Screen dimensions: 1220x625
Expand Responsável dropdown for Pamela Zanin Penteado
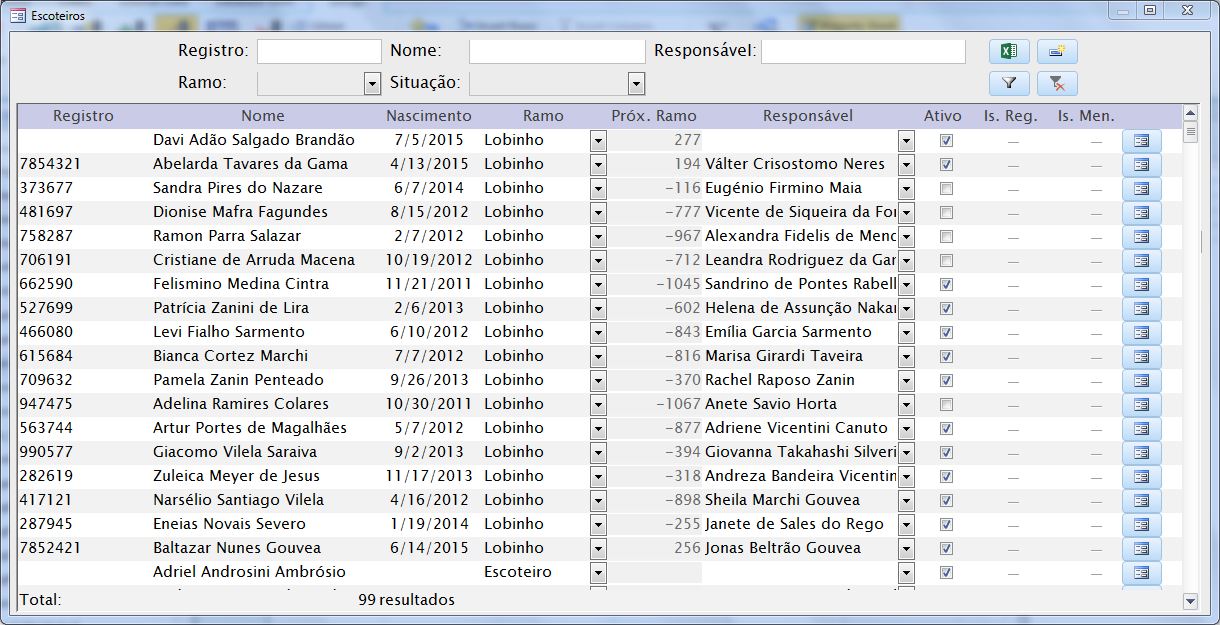tap(906, 380)
